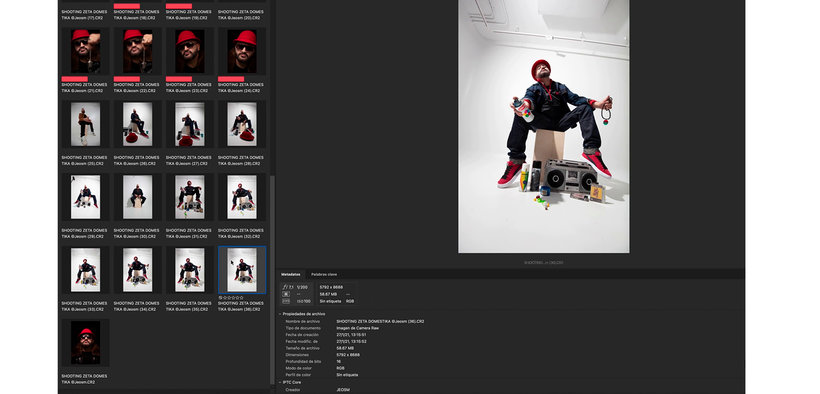Click the red label bar under thumbnail (21)
This screenshot has width=820, height=394.
[x=74, y=79]
